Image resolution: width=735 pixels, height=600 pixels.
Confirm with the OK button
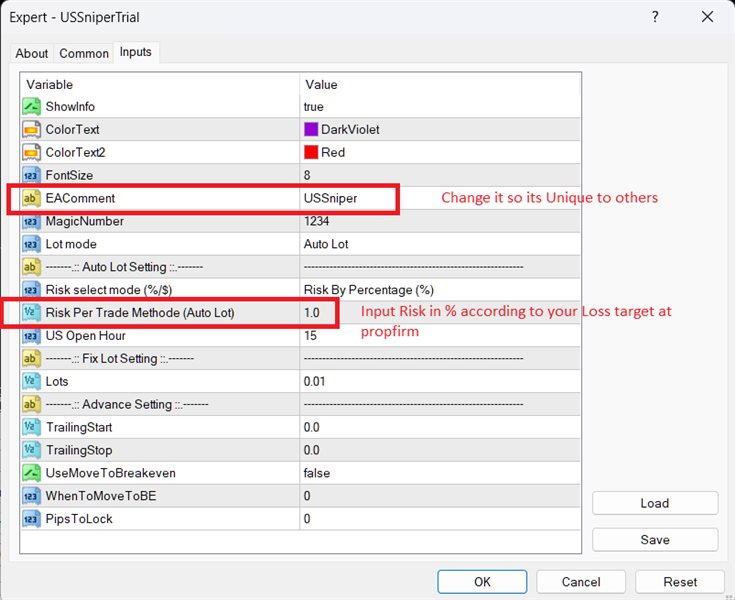[482, 582]
